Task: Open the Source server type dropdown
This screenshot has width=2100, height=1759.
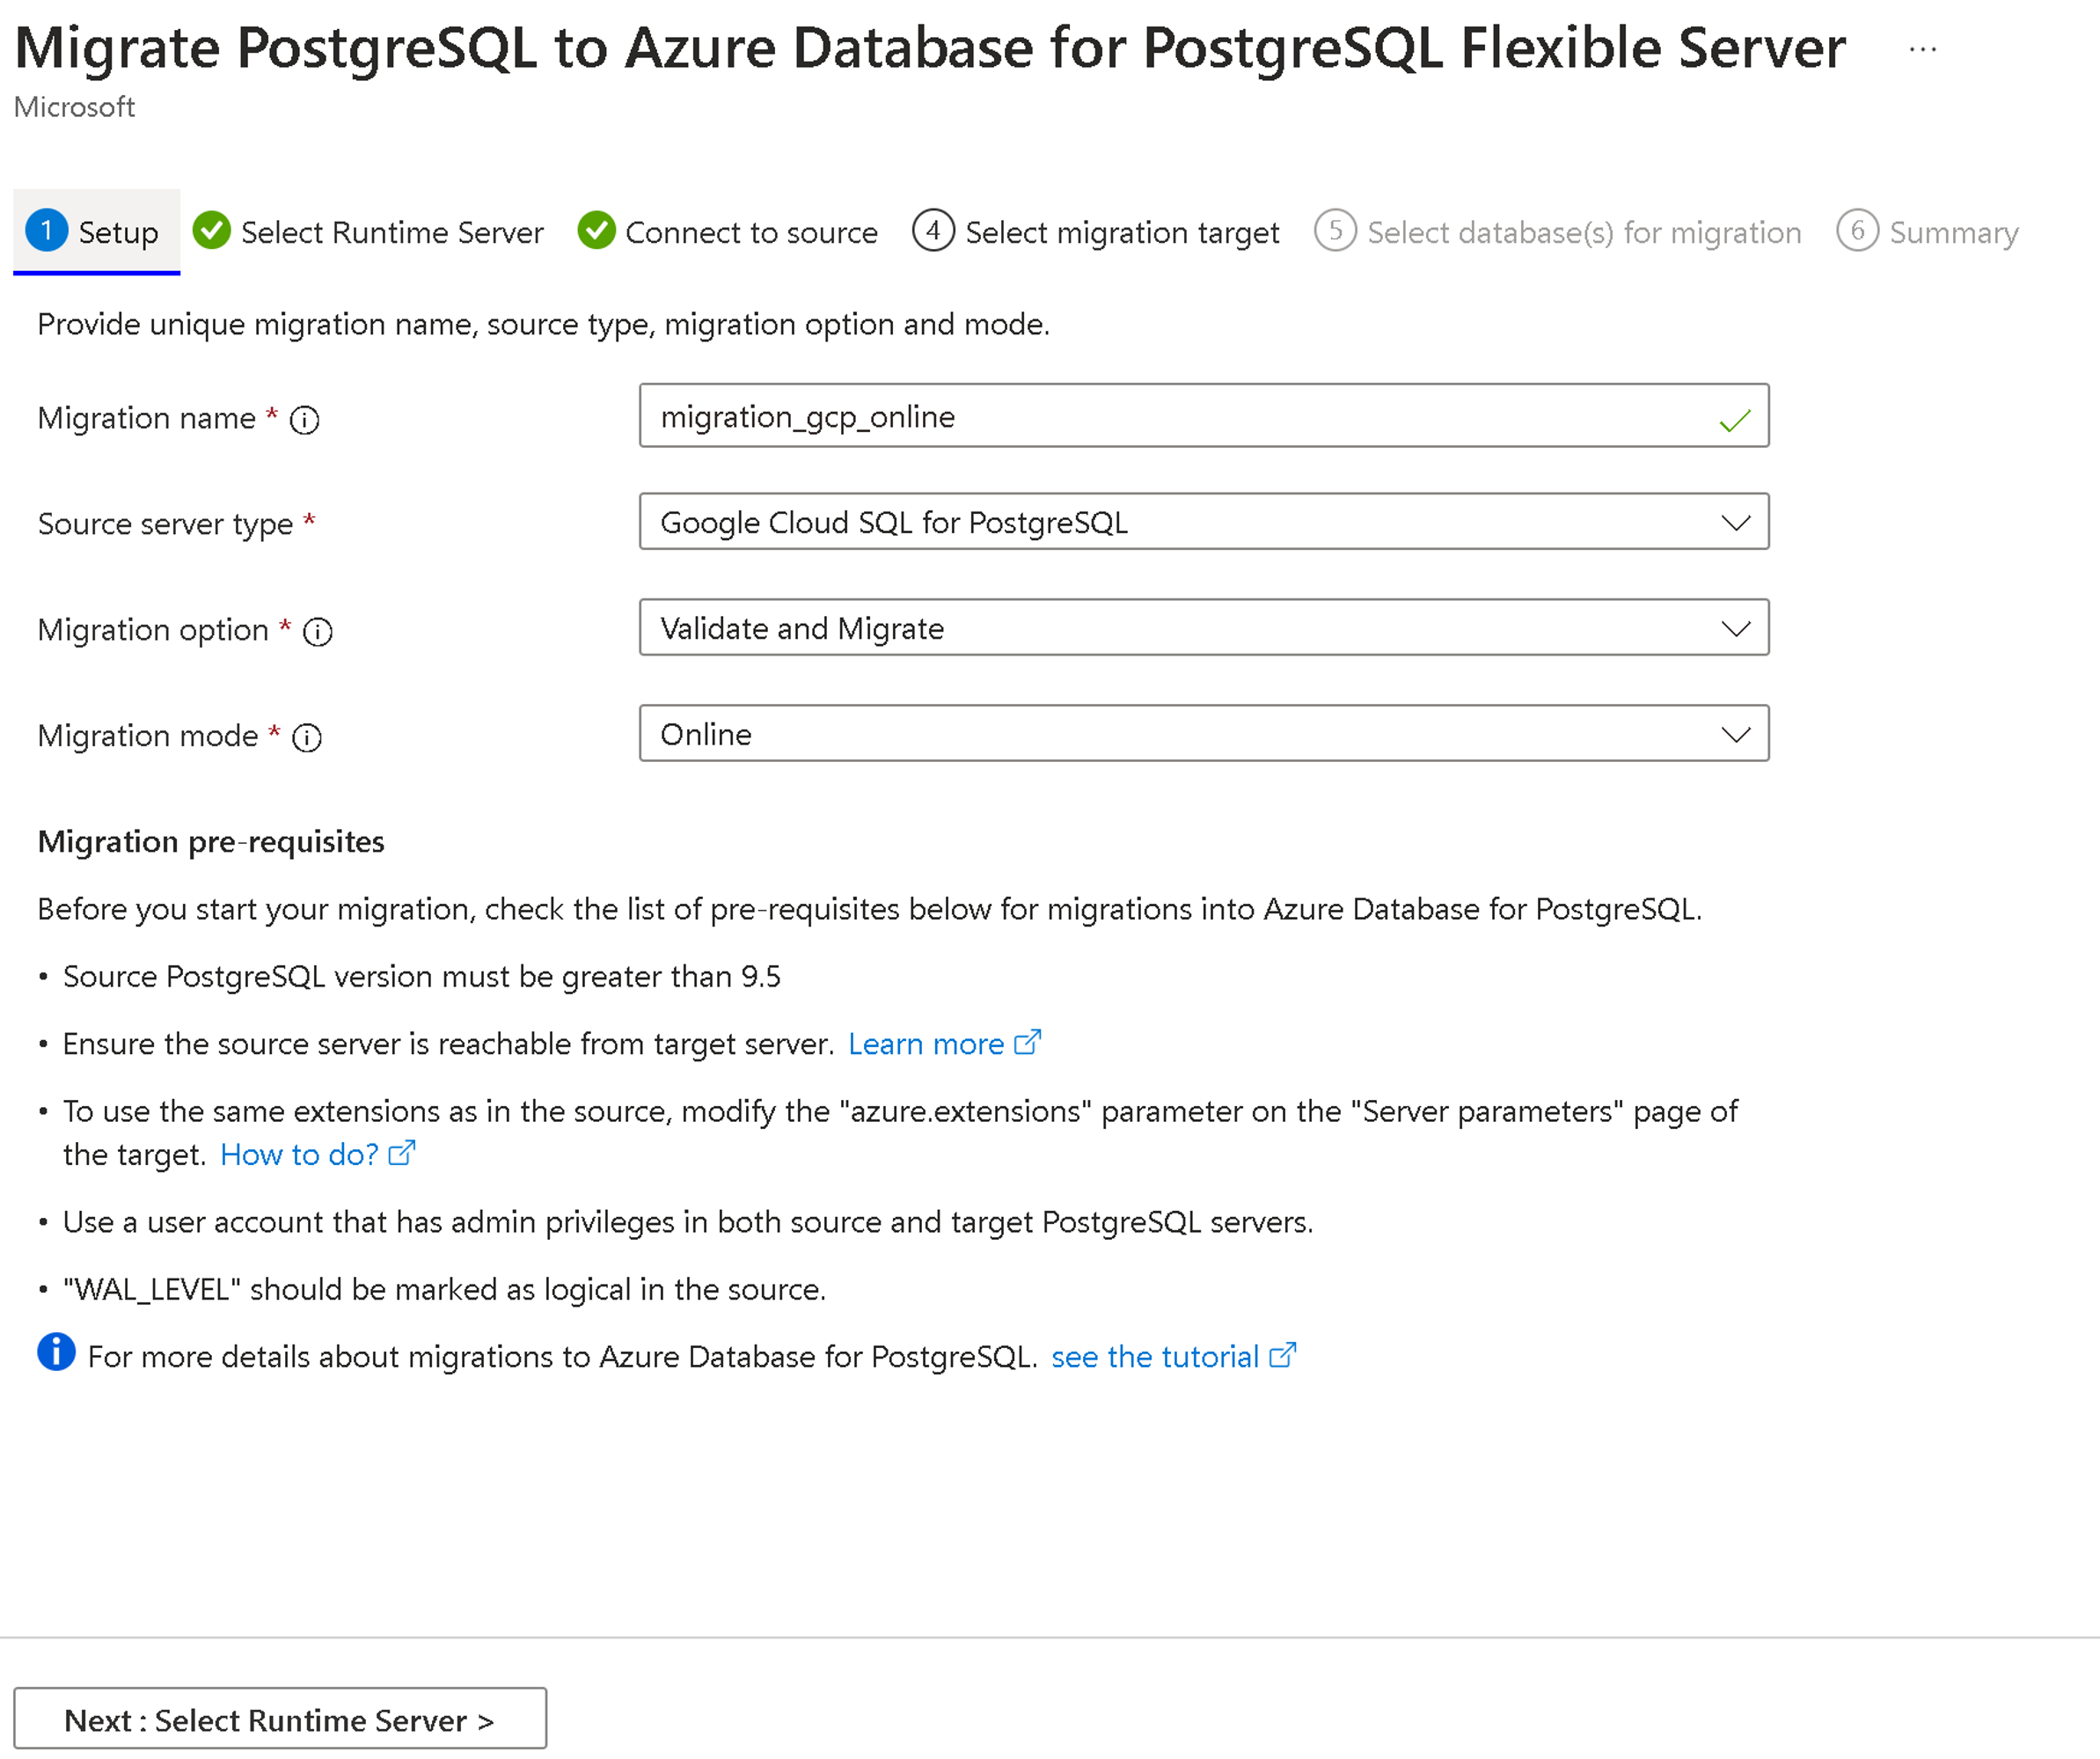Action: (x=1203, y=522)
